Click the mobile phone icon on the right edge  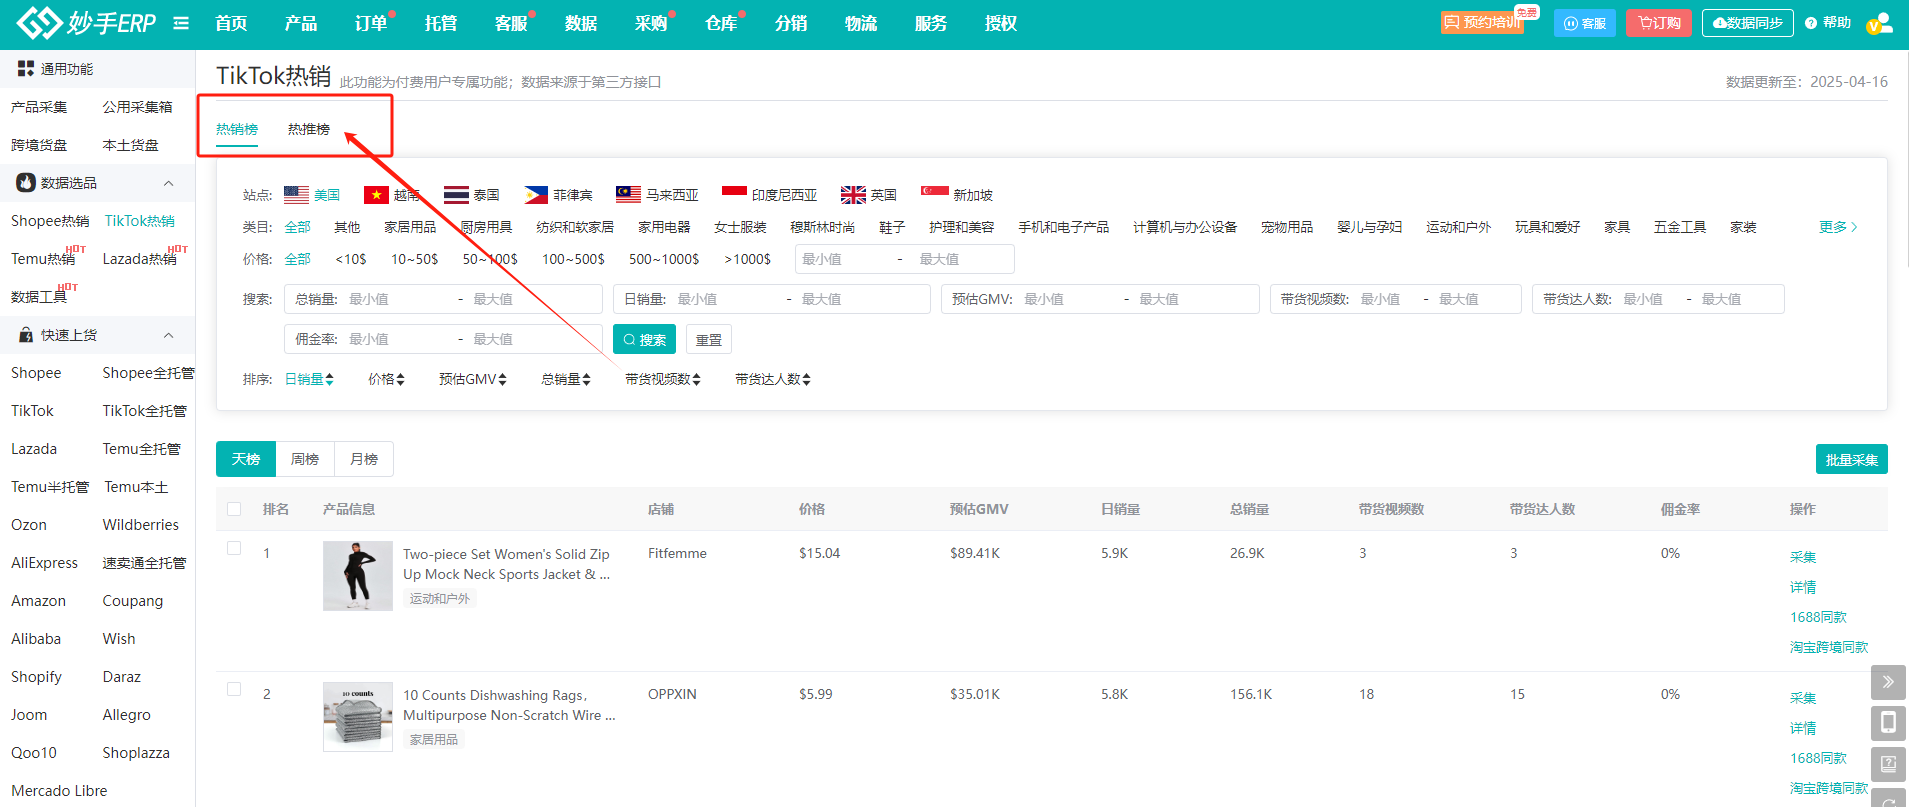(x=1888, y=723)
